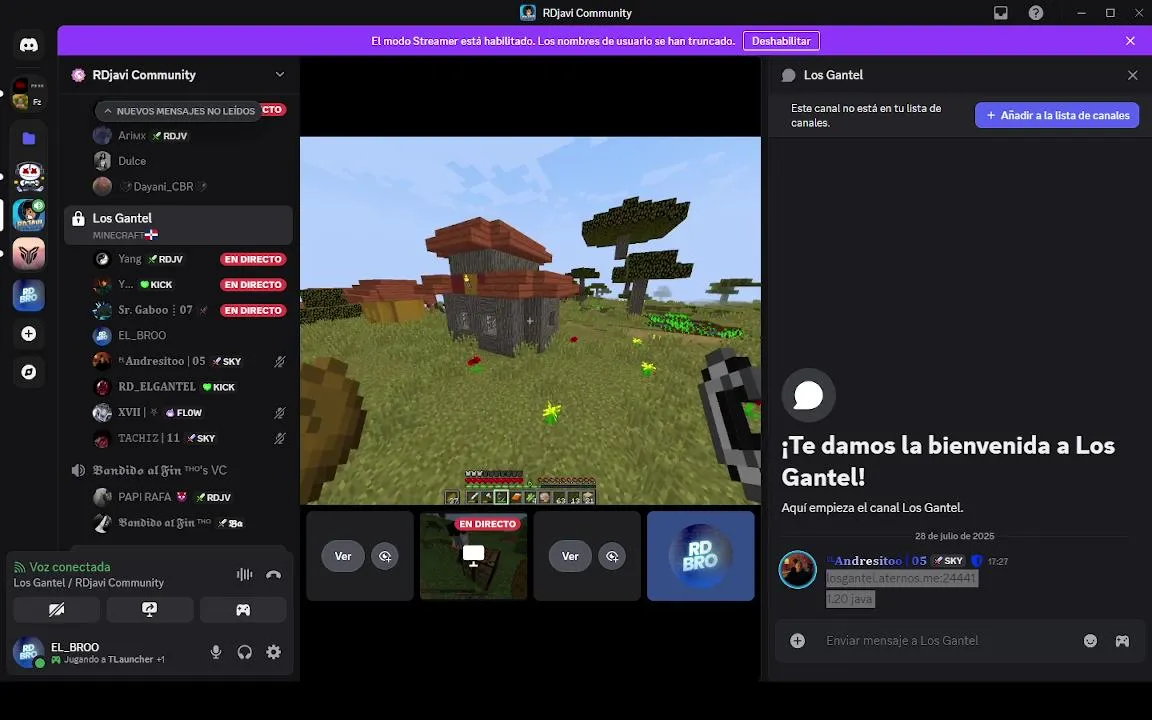The width and height of the screenshot is (1152, 720).
Task: Deafen audio with the headphones icon
Action: point(245,652)
